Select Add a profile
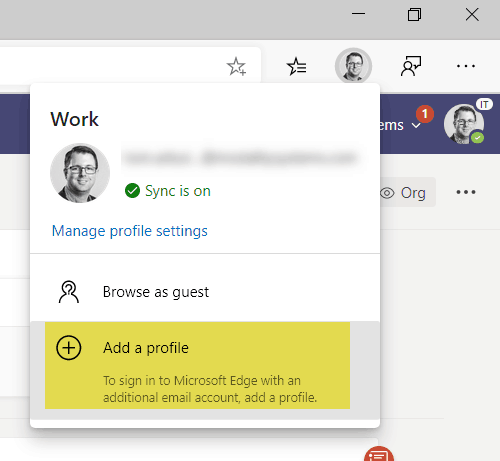 205,370
